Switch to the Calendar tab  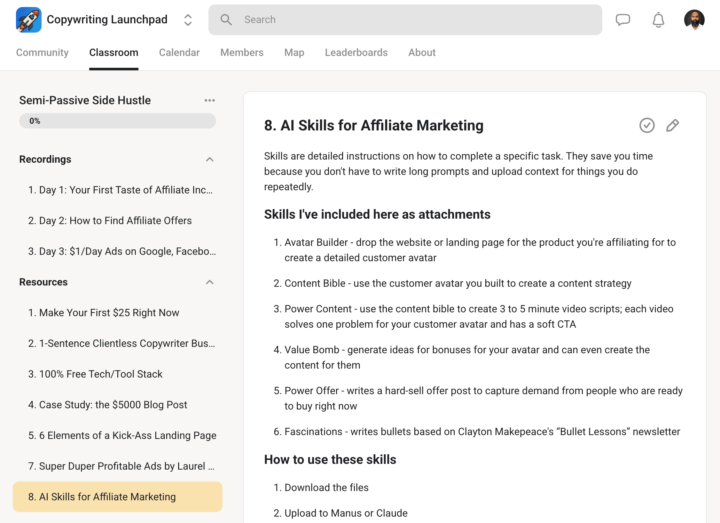tap(179, 52)
